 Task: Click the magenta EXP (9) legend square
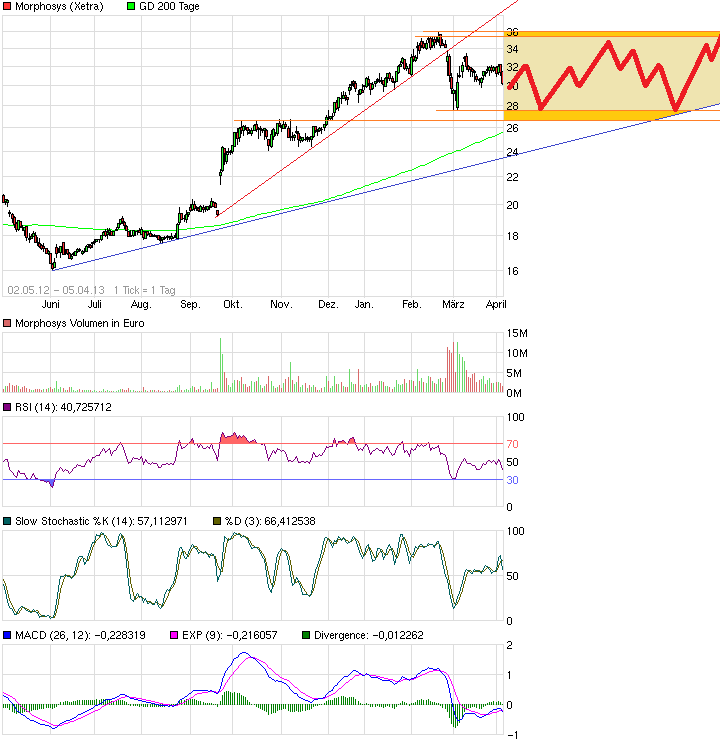pos(174,635)
